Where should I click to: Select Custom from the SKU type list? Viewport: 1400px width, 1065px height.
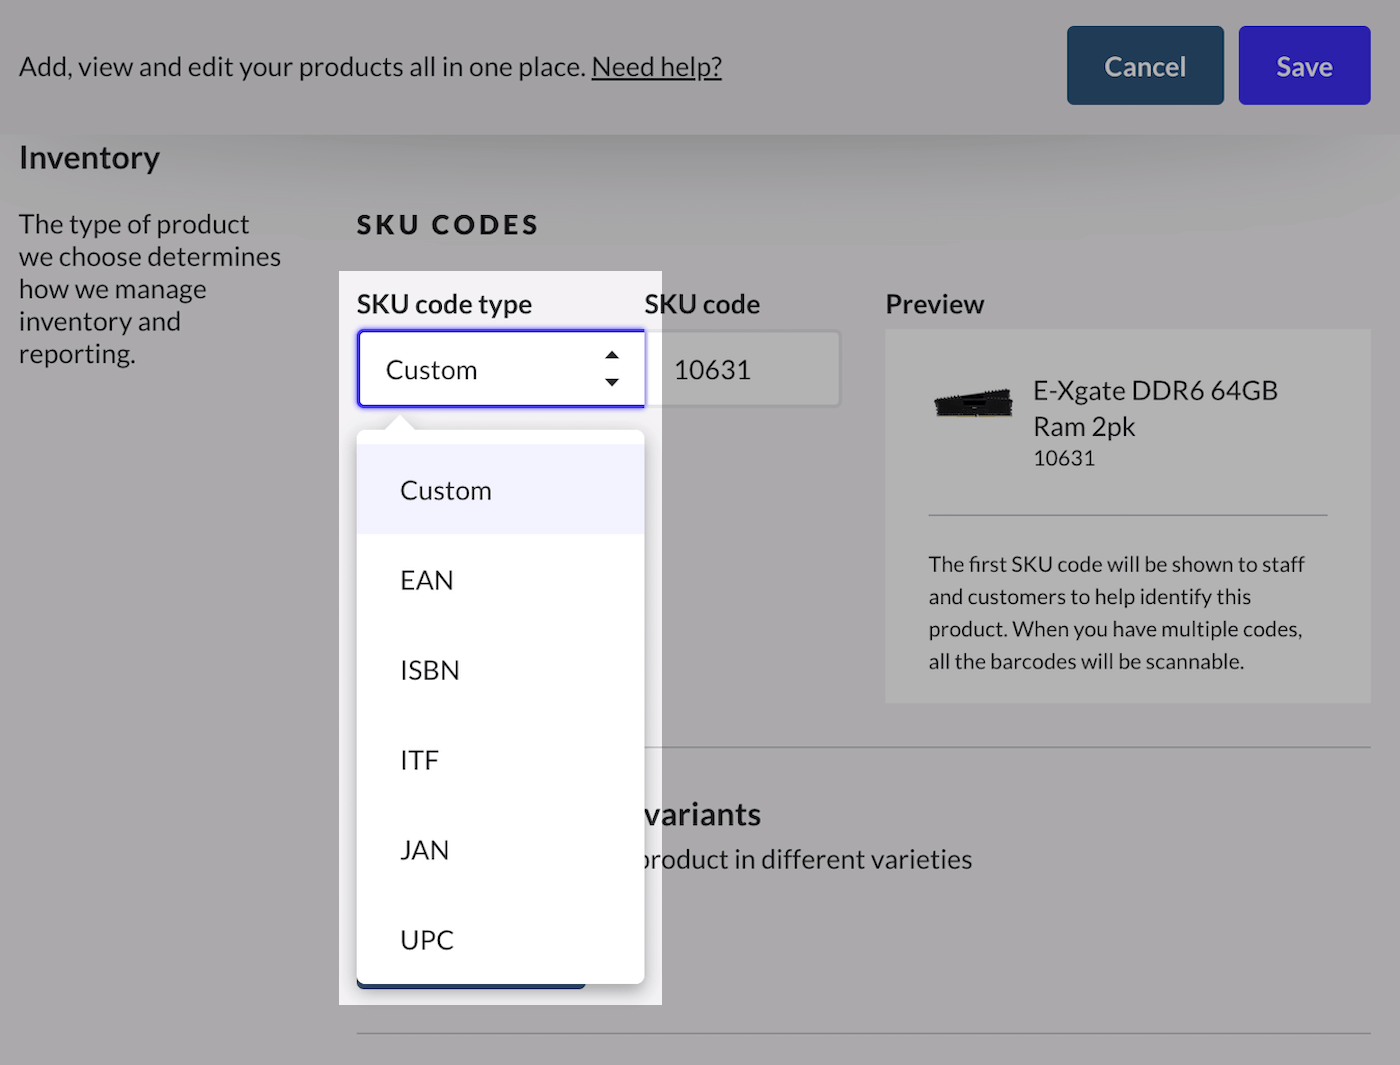446,490
